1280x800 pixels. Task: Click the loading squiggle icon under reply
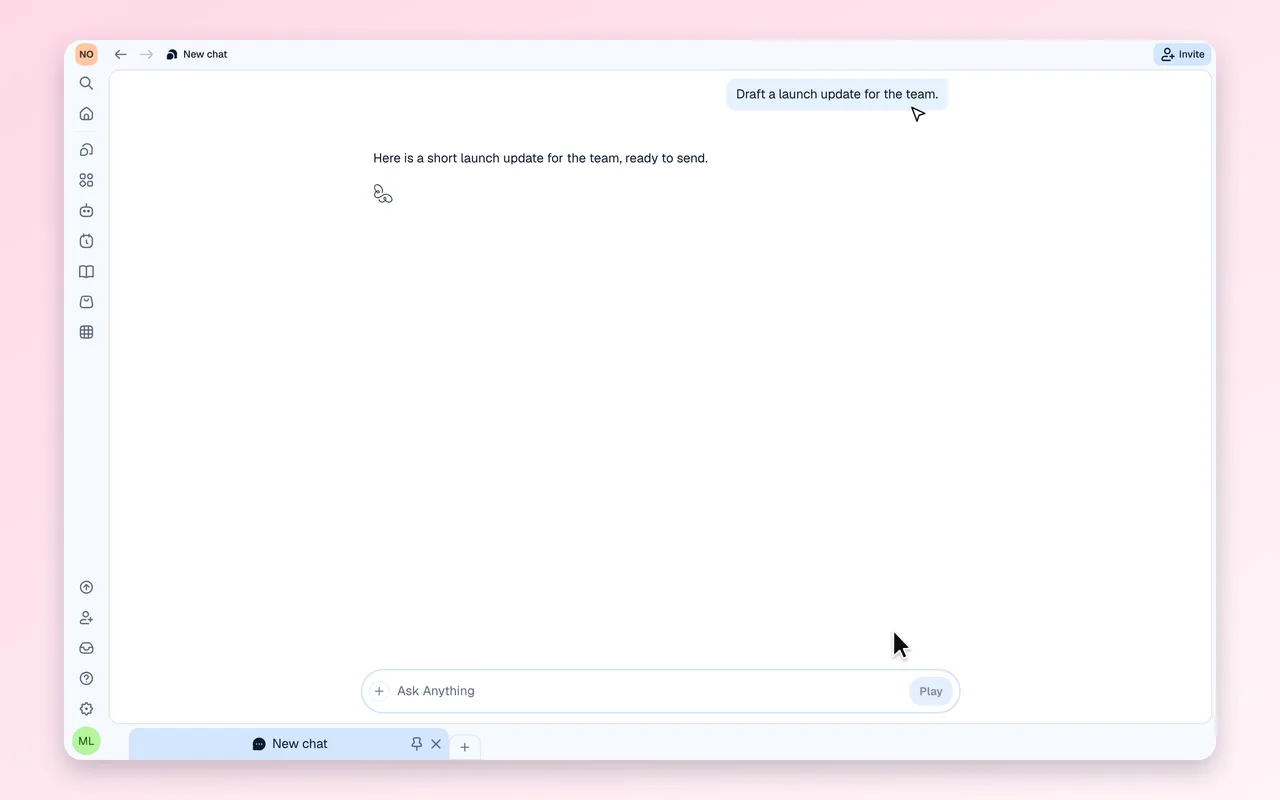click(x=383, y=194)
